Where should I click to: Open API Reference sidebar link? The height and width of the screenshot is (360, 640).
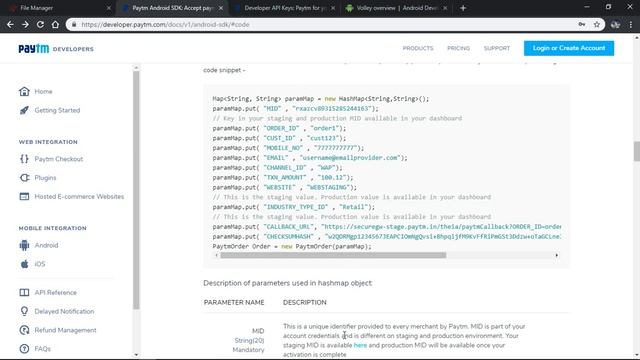pos(56,292)
